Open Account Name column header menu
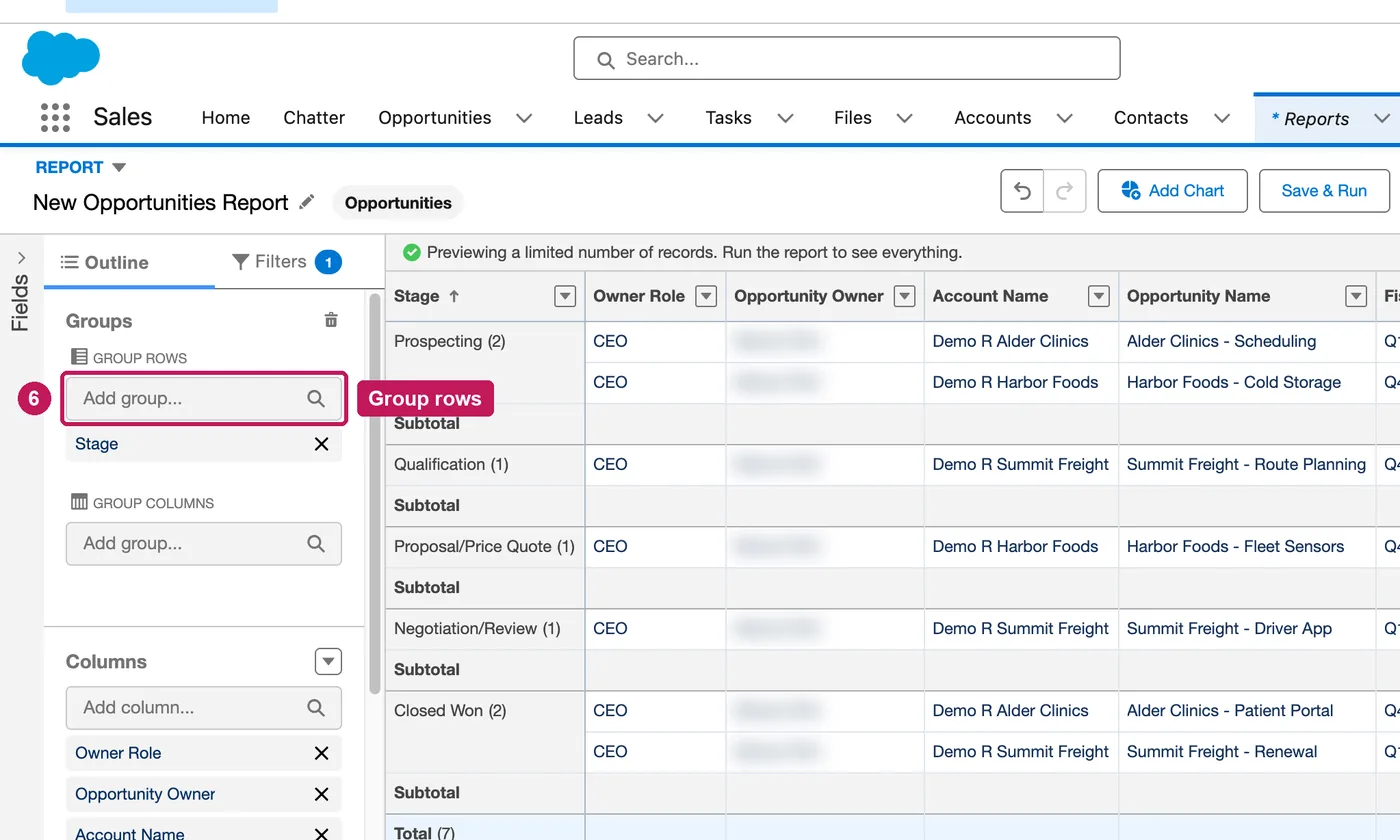This screenshot has width=1400, height=840. 1098,296
